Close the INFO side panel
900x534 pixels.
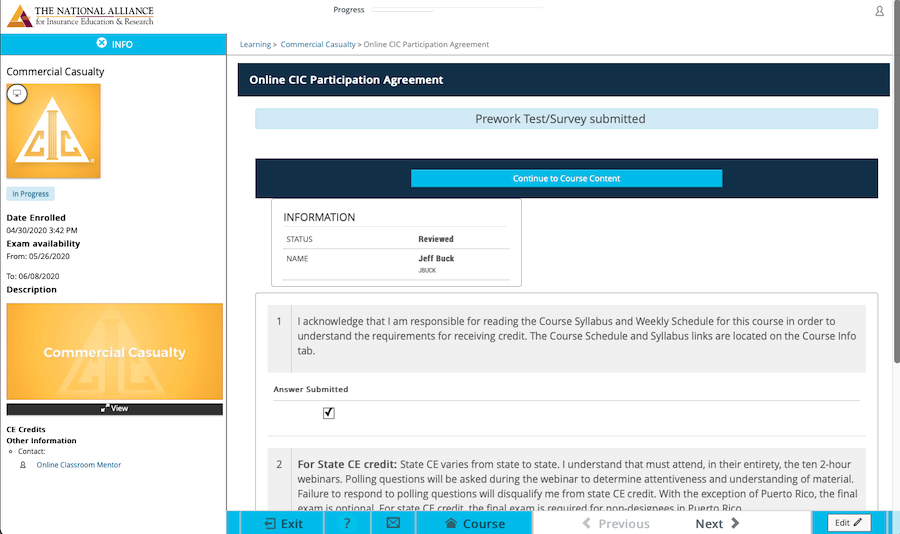pos(101,44)
